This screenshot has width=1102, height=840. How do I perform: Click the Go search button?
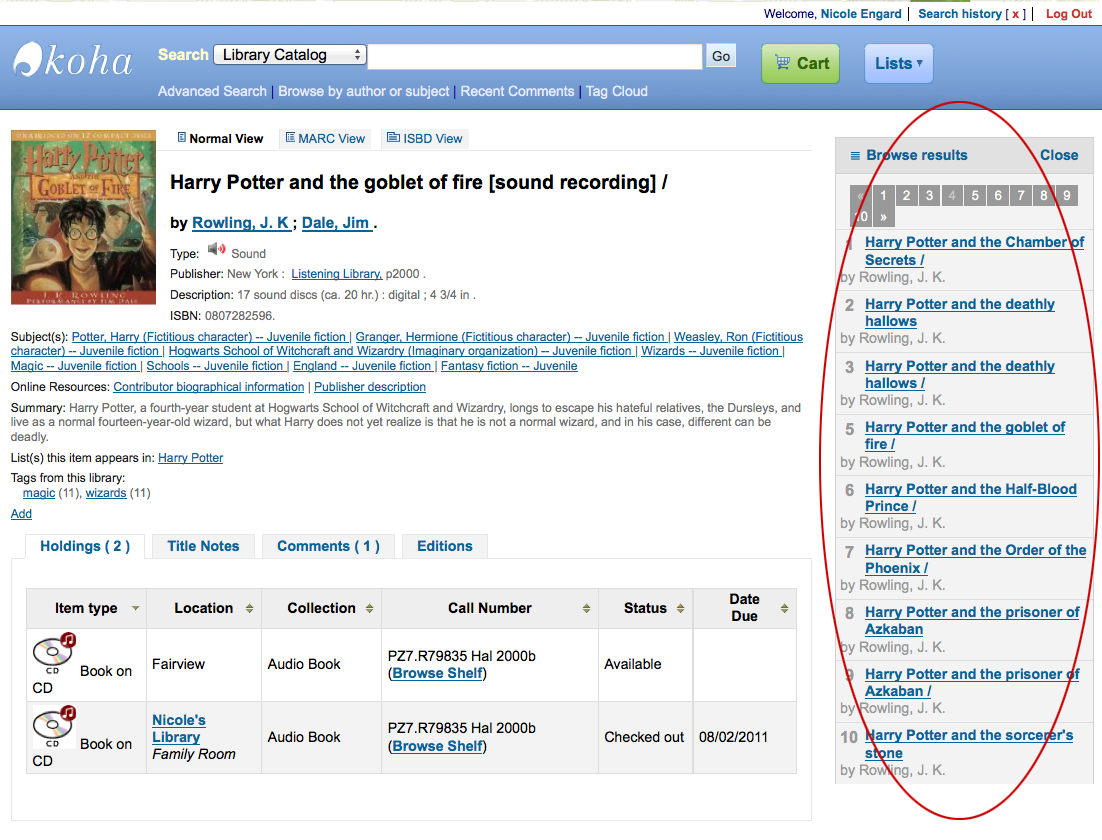tap(720, 56)
